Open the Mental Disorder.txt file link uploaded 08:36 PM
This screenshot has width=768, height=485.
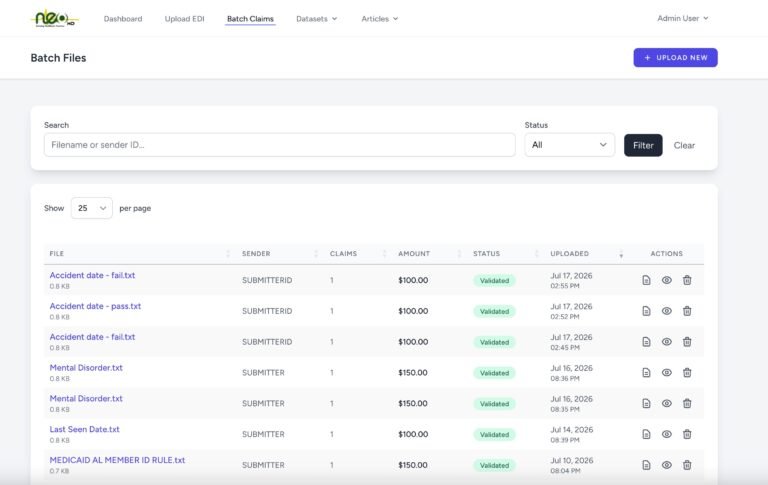click(x=86, y=368)
